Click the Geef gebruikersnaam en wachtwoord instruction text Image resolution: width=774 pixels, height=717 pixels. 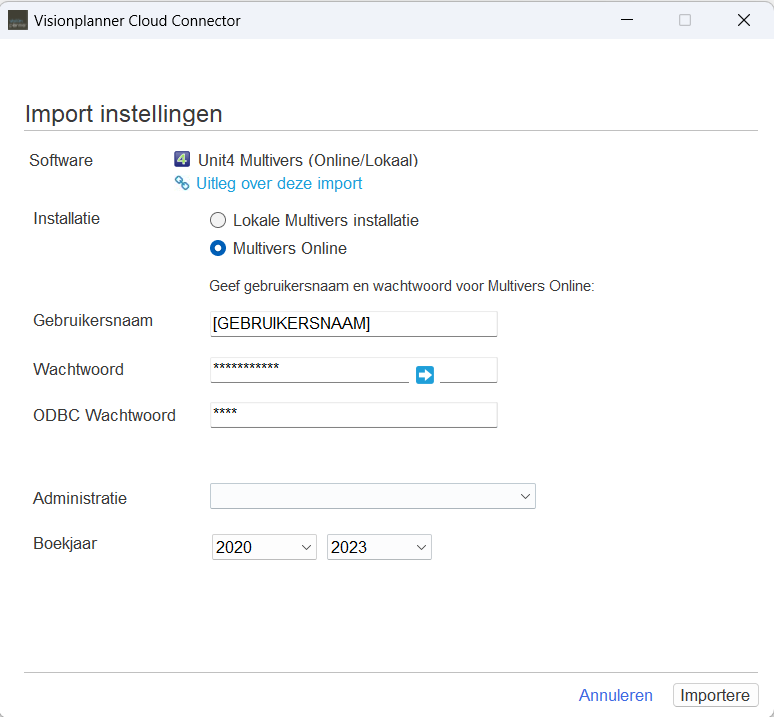pyautogui.click(x=402, y=286)
